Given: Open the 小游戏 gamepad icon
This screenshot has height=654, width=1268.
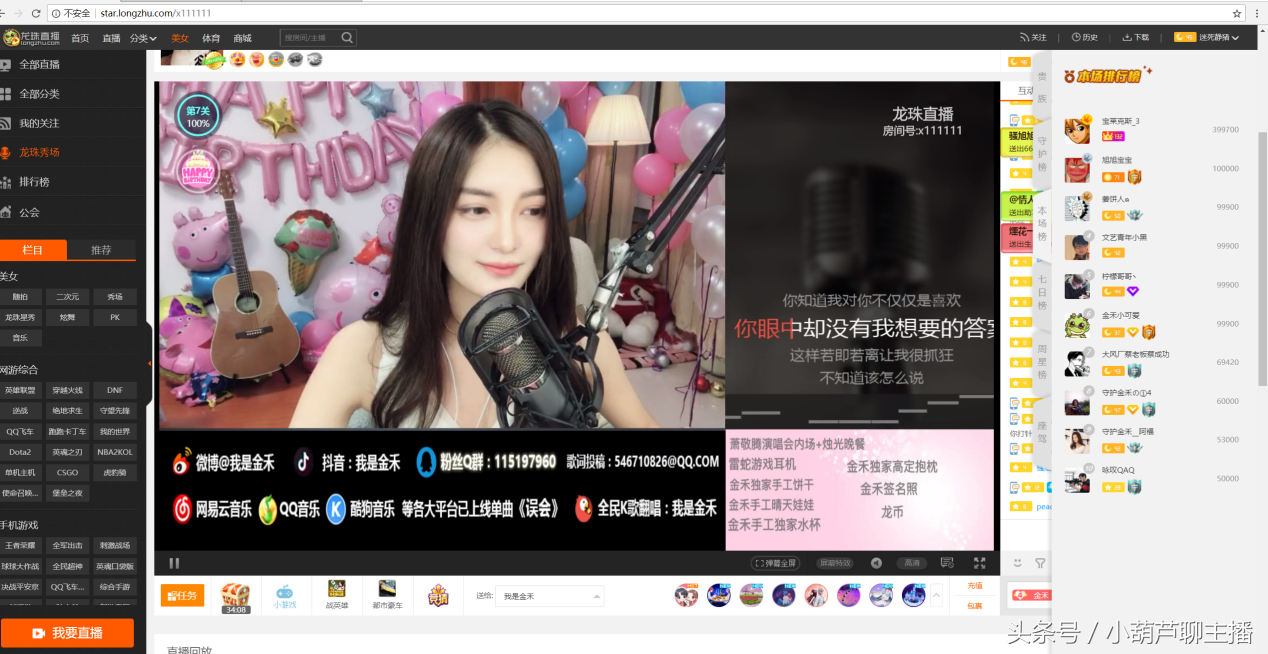Looking at the screenshot, I should [x=285, y=595].
